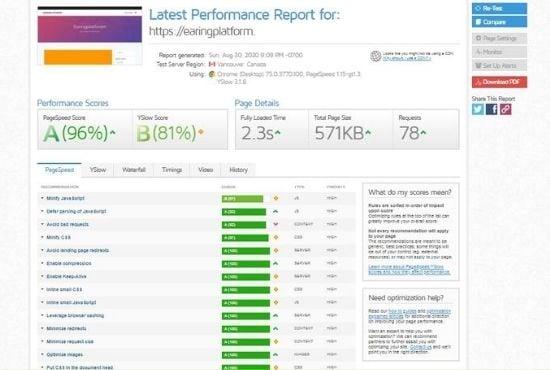550x370 pixels.
Task: Click the Inline small JavaScript diamond icon
Action: (x=276, y=302)
